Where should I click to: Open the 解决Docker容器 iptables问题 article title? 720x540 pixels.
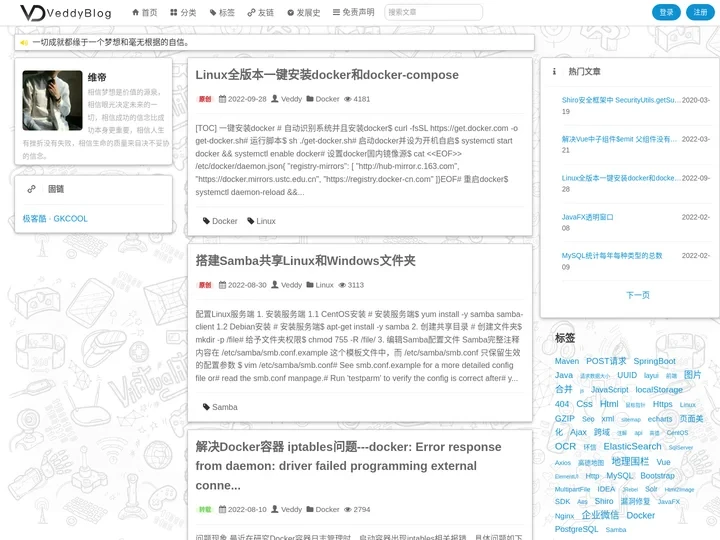tap(349, 466)
